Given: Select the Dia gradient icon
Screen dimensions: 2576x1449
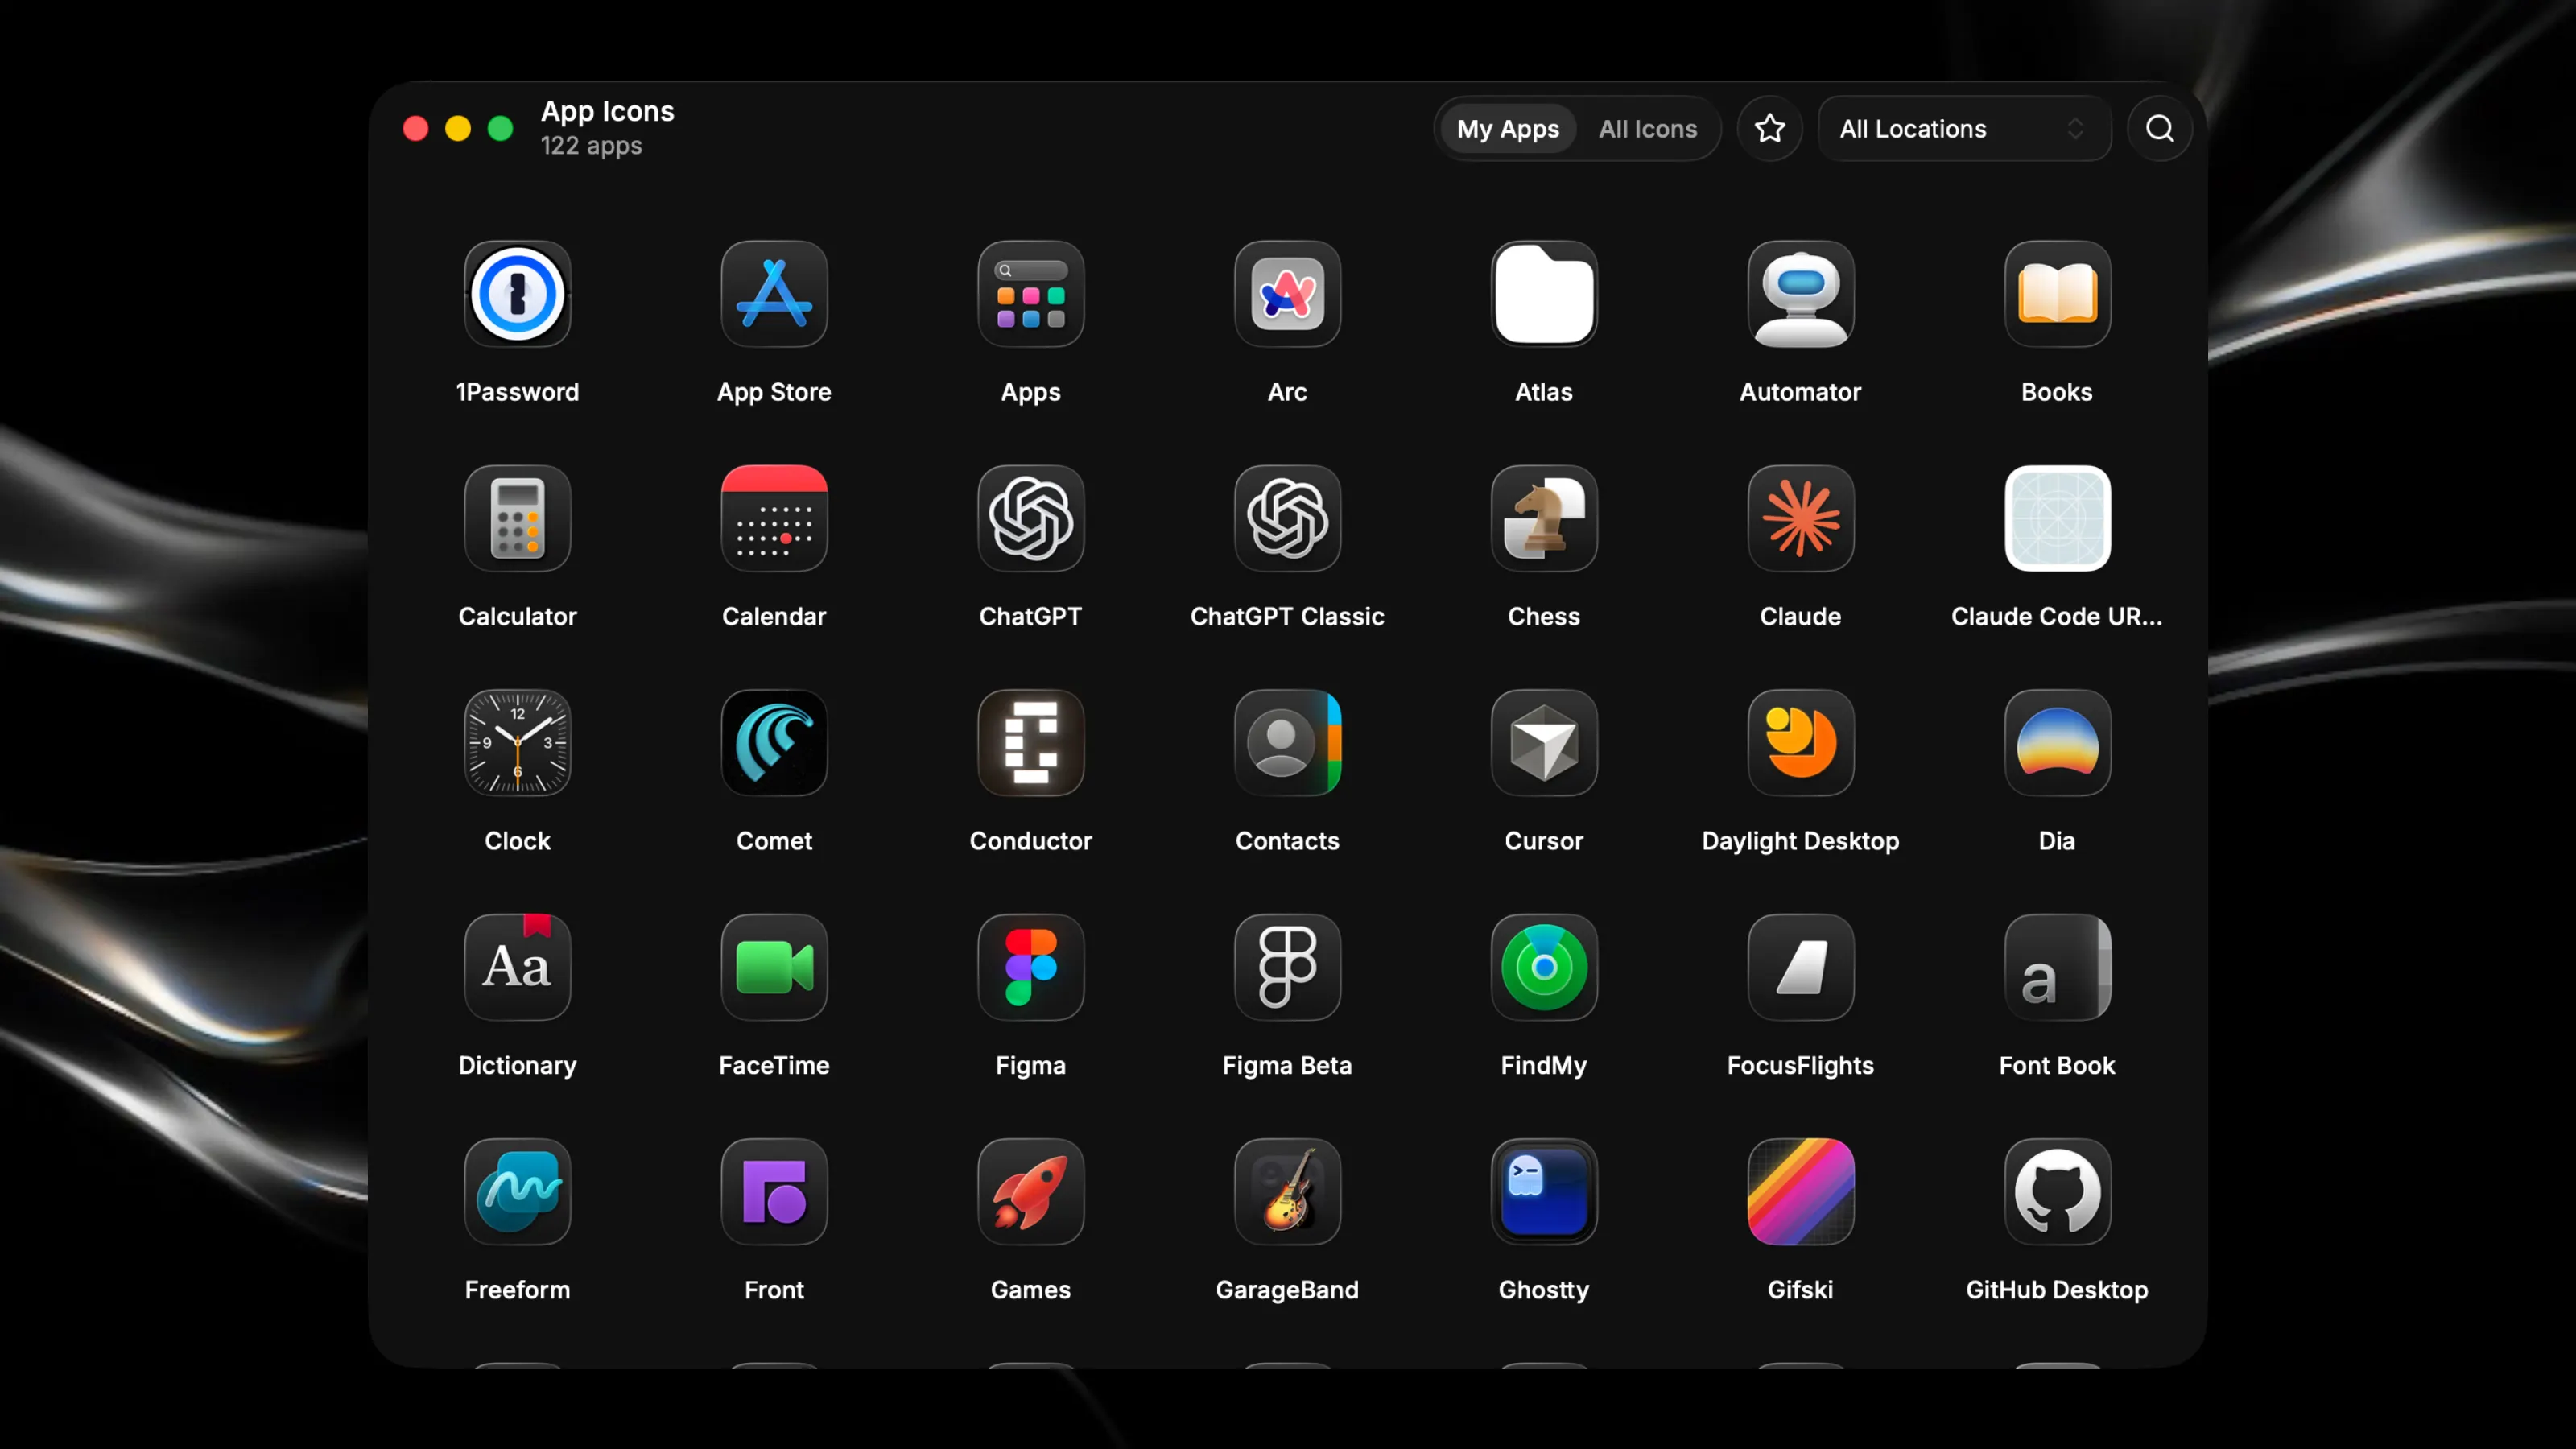Looking at the screenshot, I should pos(2057,743).
